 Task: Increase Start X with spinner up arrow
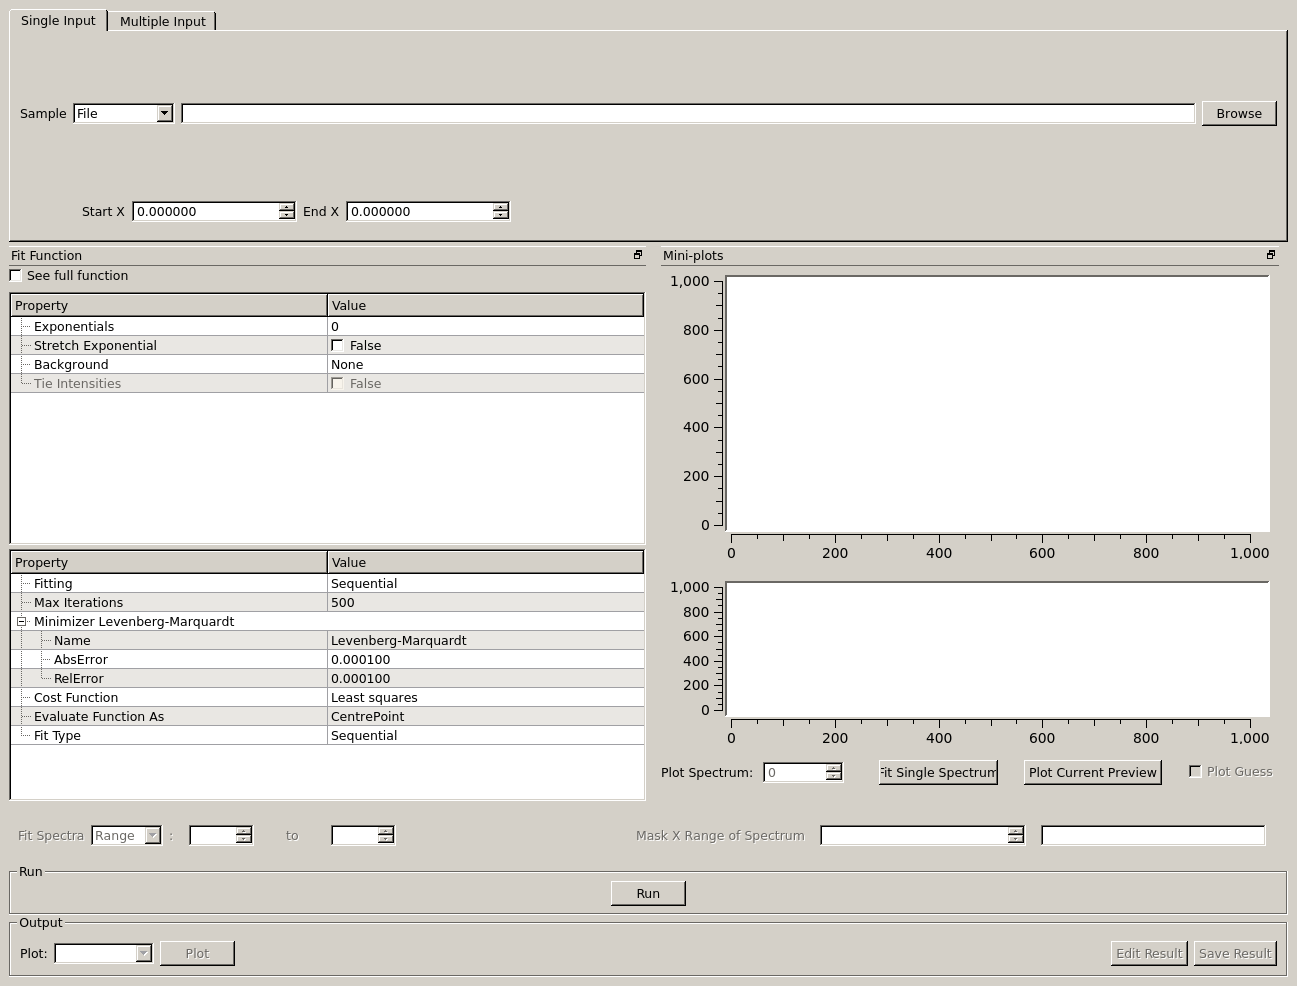coord(287,207)
